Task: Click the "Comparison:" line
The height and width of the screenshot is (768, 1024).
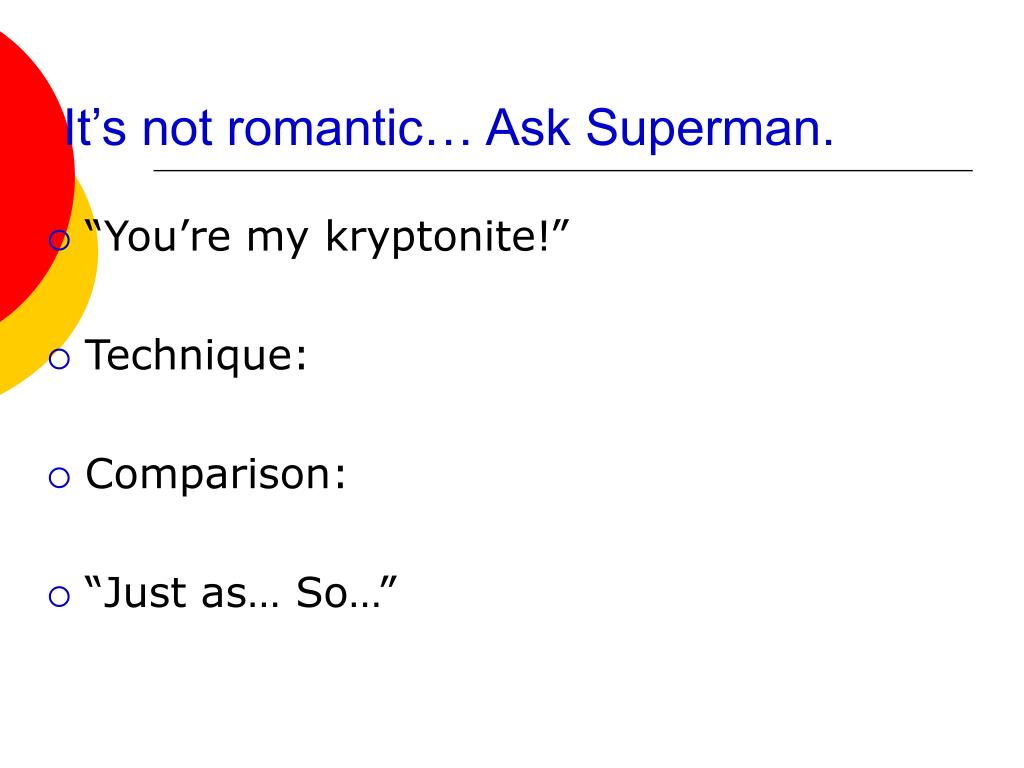Action: point(216,475)
